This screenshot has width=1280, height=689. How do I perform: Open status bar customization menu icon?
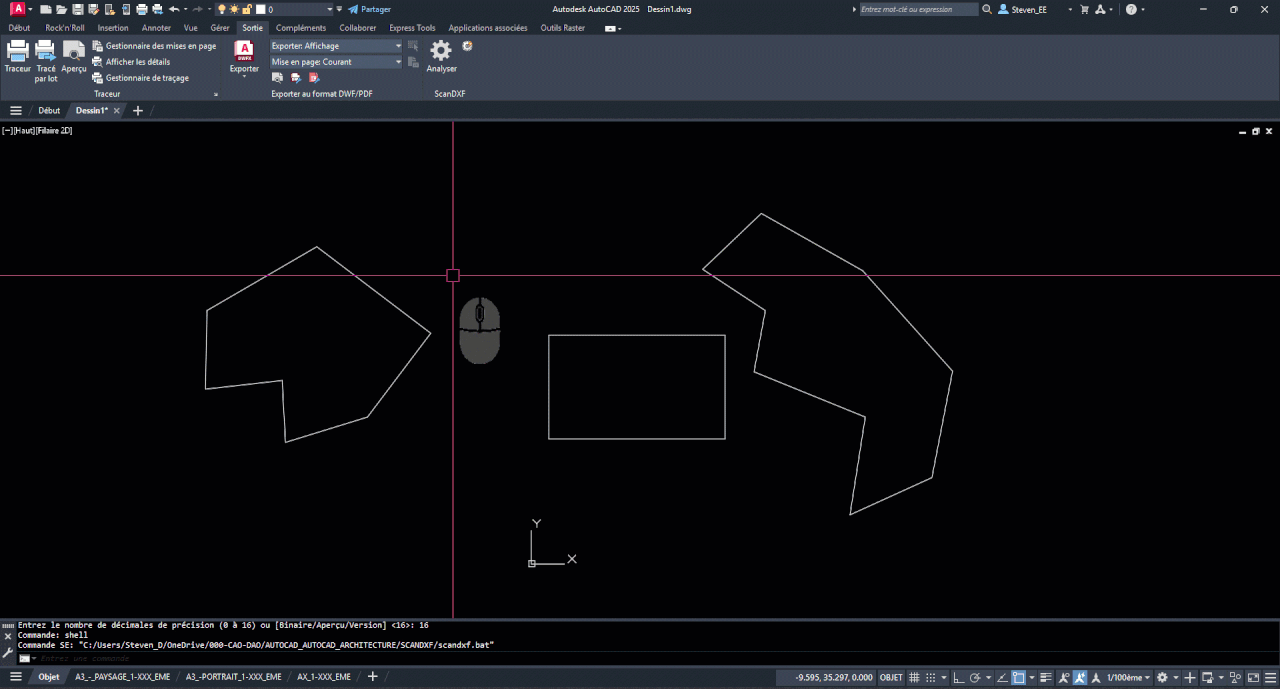1271,678
